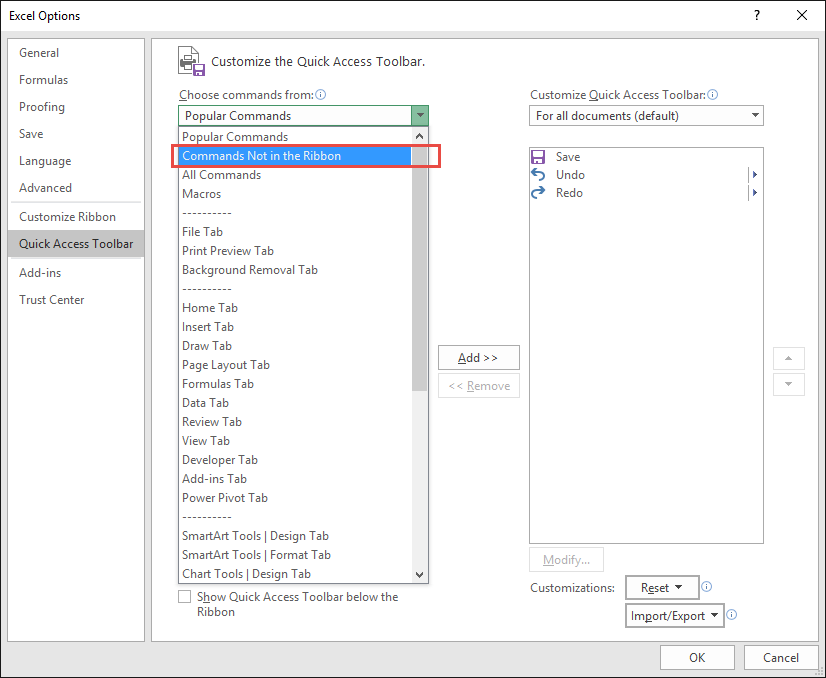Select the Undo command icon

coord(537,174)
